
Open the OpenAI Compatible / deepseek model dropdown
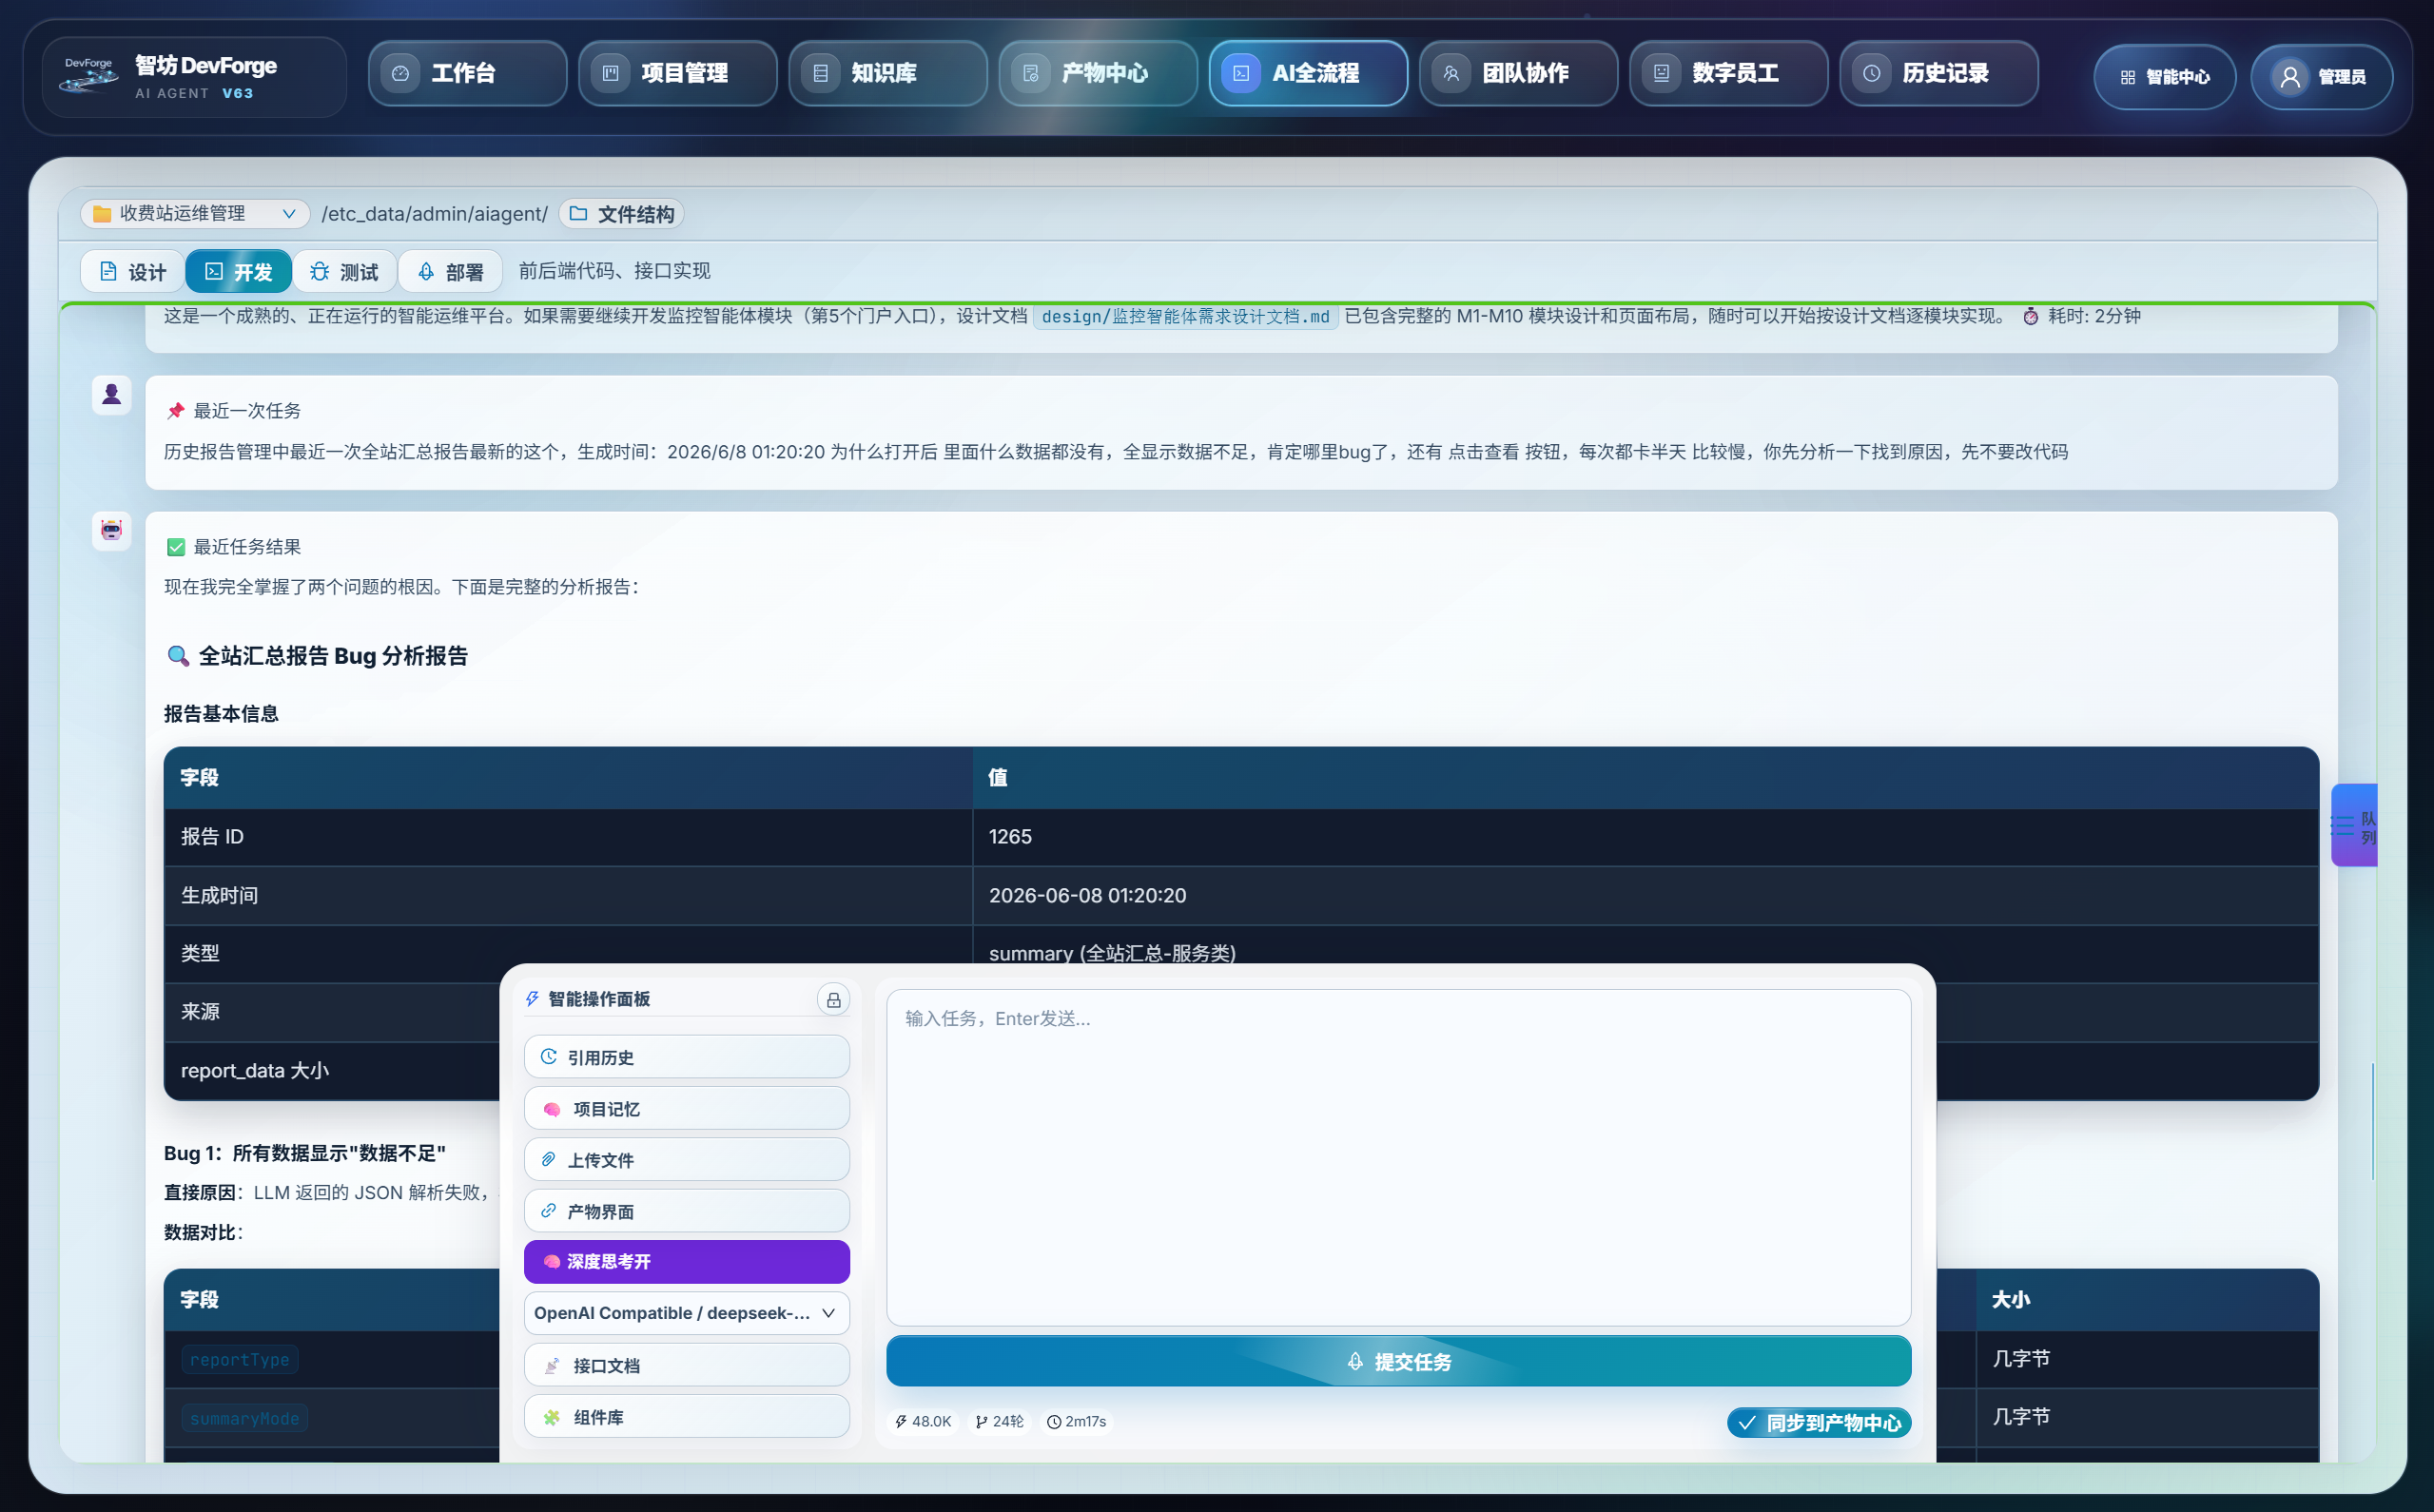point(687,1313)
